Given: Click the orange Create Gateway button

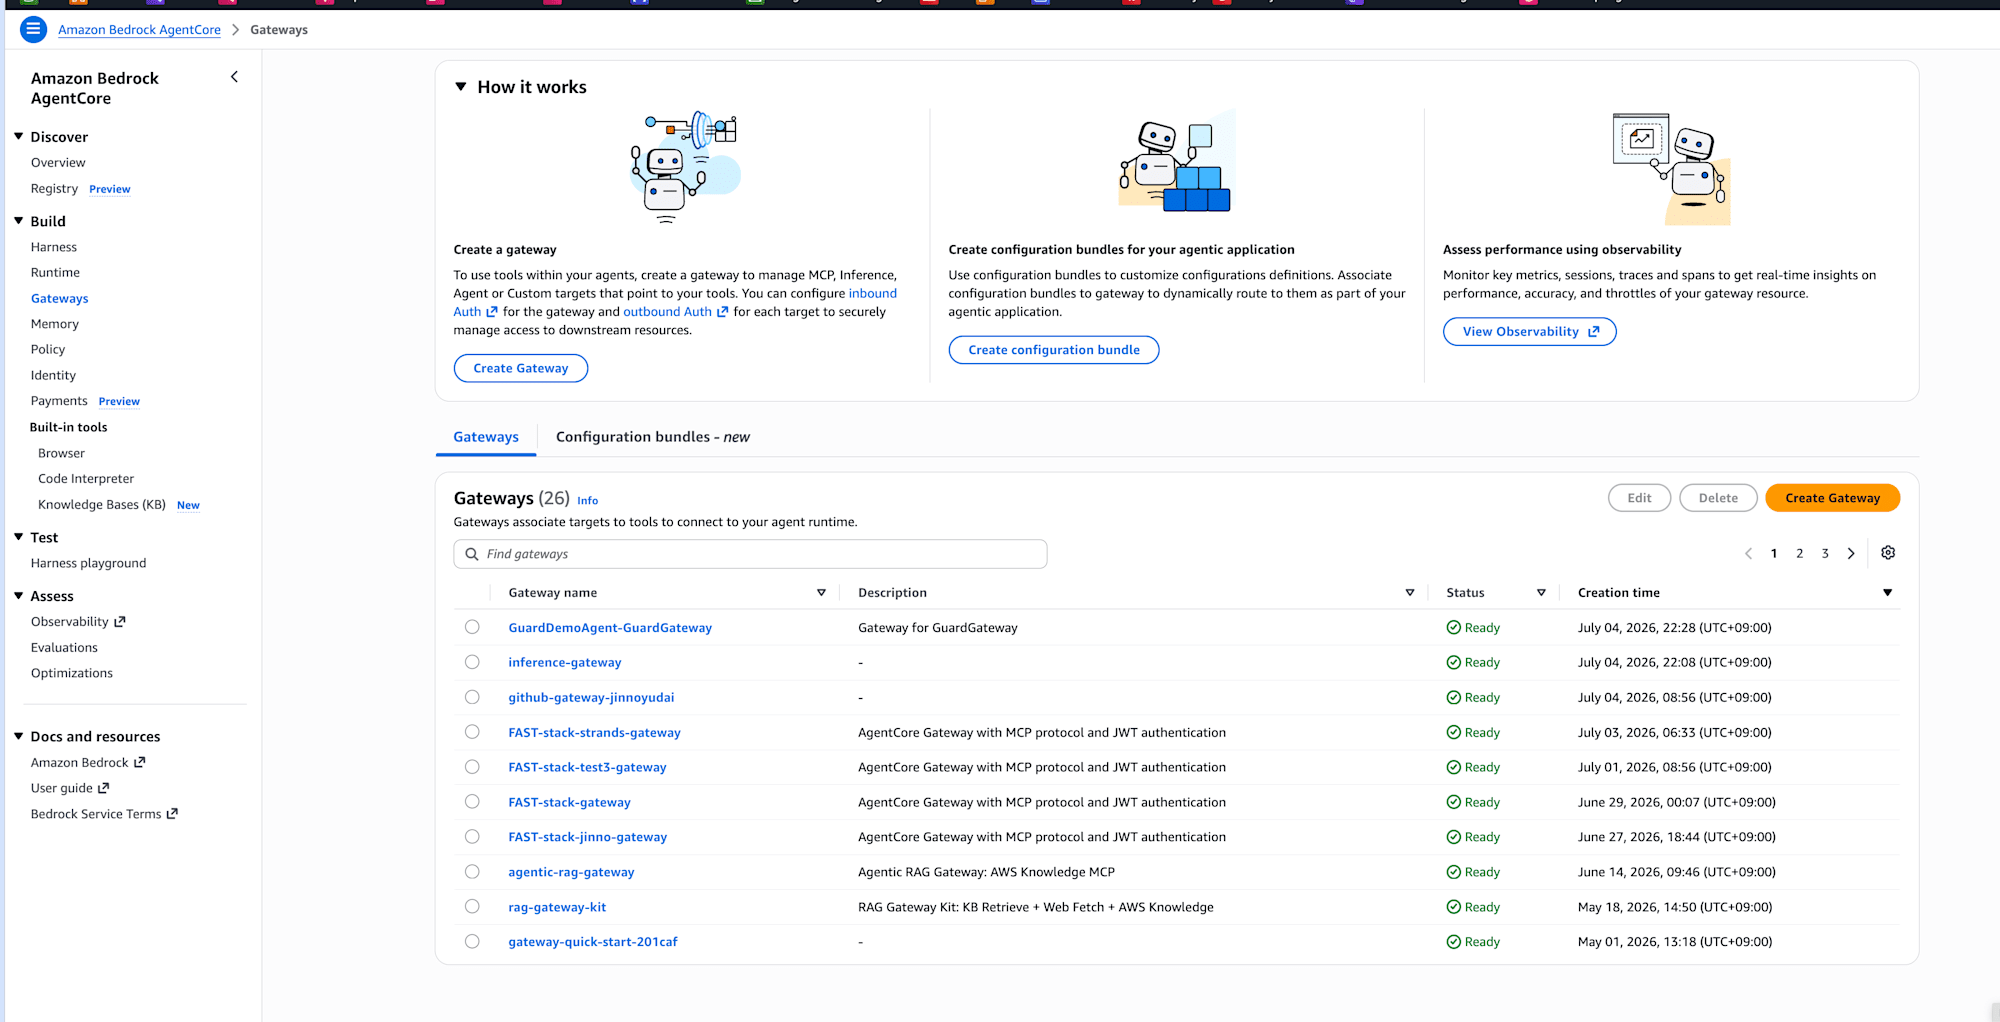Looking at the screenshot, I should (1832, 498).
